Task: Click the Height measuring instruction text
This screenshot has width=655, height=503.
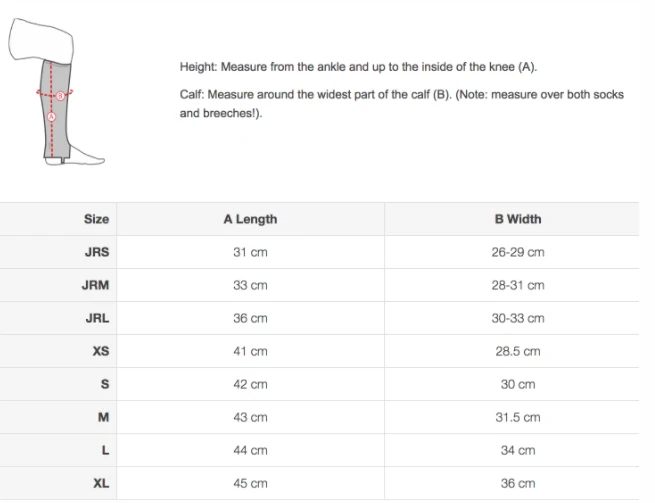Action: [358, 67]
